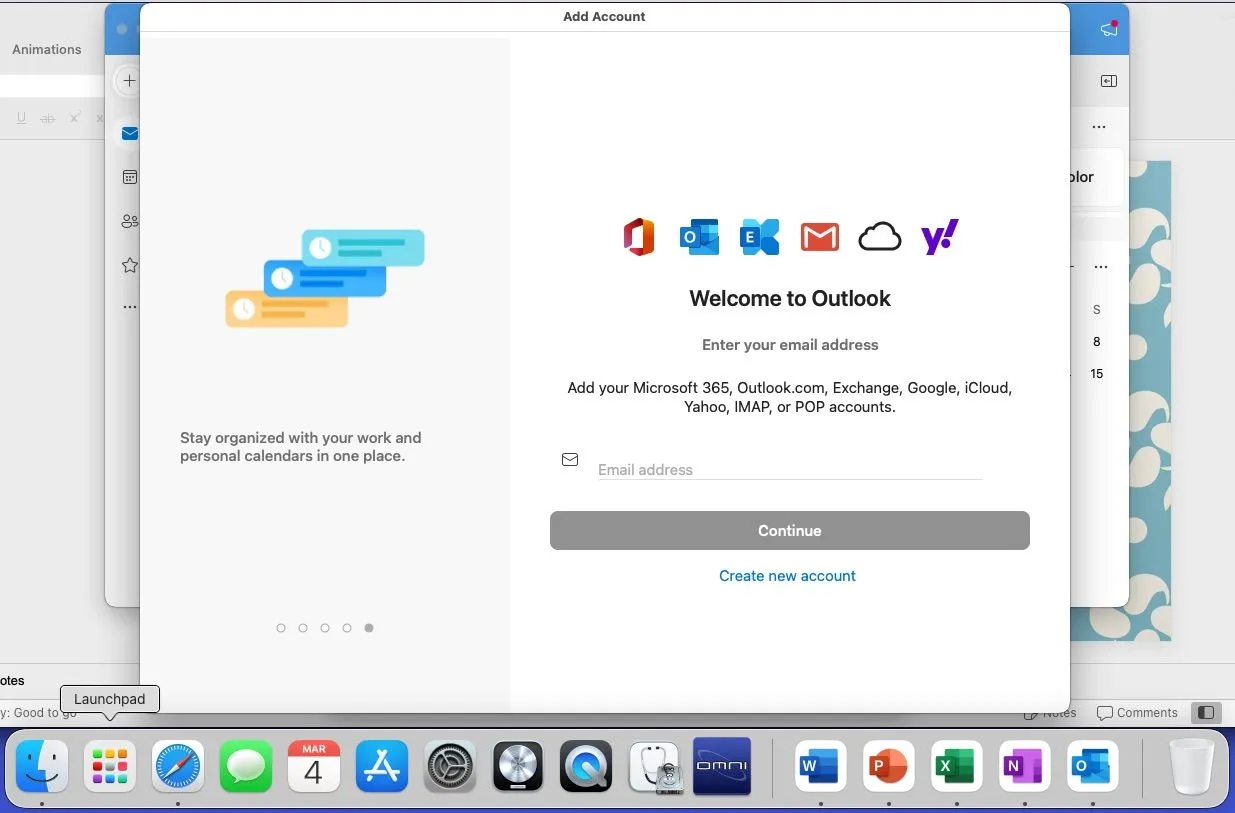Image resolution: width=1235 pixels, height=813 pixels.
Task: Open System Preferences gear in Dock
Action: tap(450, 767)
